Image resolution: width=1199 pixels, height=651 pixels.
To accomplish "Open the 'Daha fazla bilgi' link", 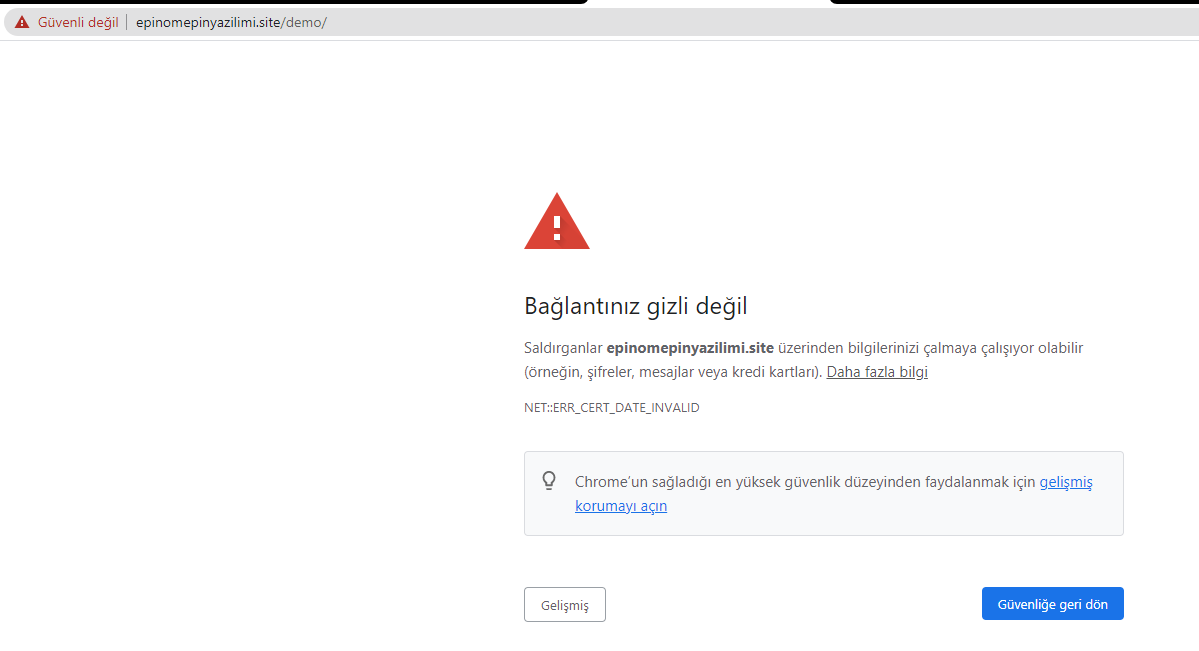I will click(877, 372).
